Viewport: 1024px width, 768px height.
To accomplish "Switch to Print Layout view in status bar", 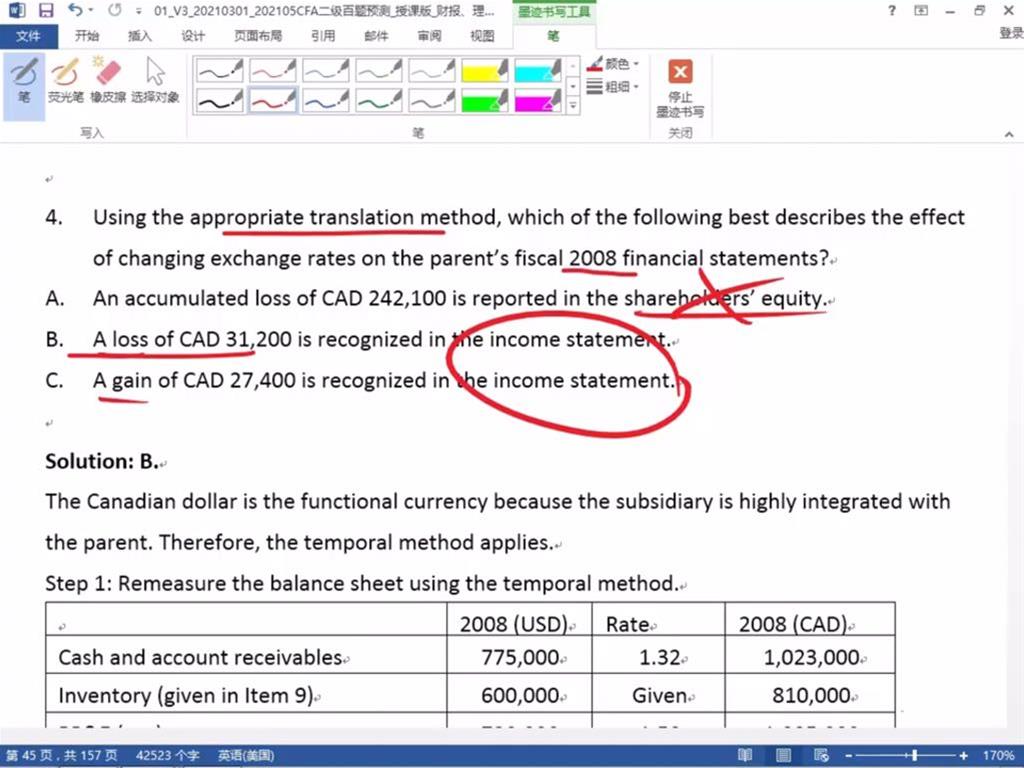I will [x=783, y=756].
